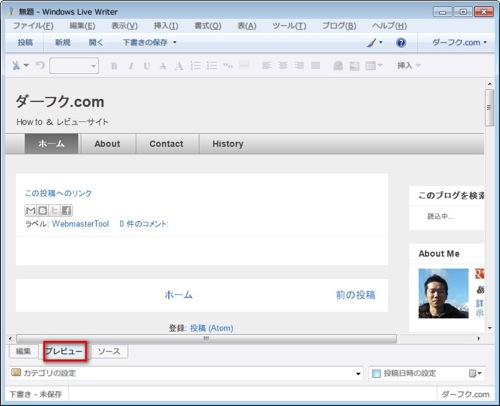
Task: Justify text alignment
Action: [315, 65]
